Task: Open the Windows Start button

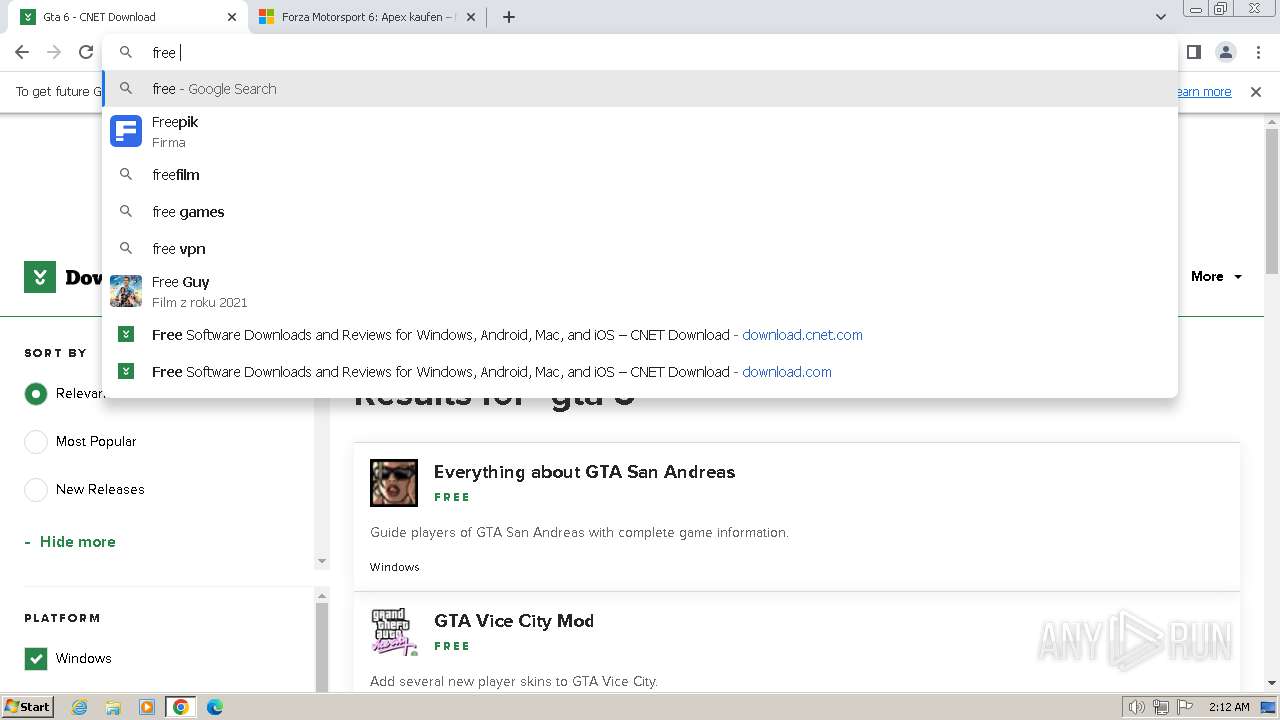Action: [28, 706]
